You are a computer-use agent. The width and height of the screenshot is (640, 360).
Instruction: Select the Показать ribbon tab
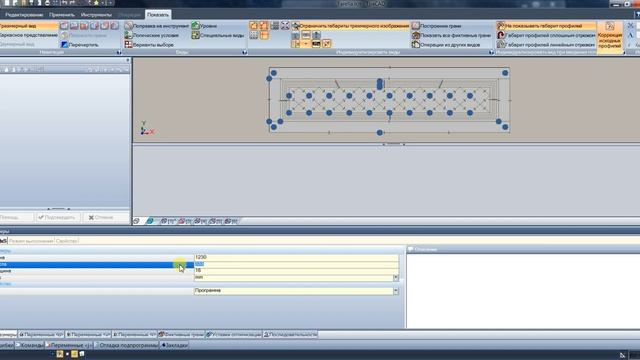pyautogui.click(x=158, y=15)
